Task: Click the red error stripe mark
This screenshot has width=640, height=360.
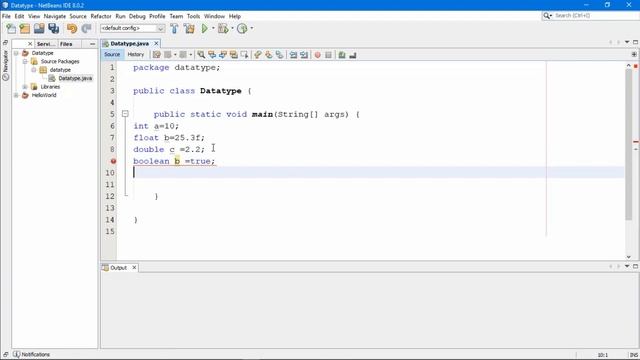Action: coord(636,142)
